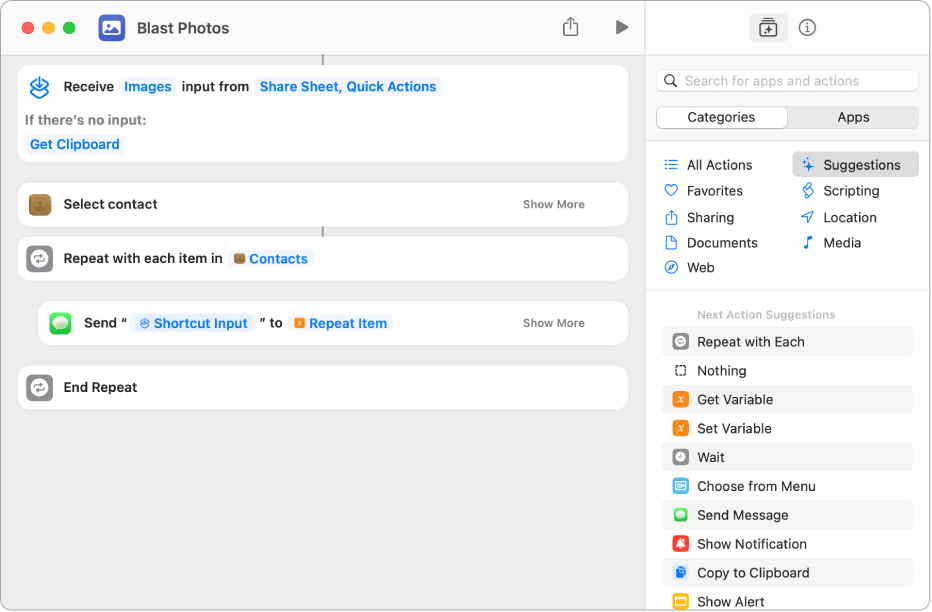
Task: Choose the Get Variable suggestion
Action: click(x=734, y=399)
